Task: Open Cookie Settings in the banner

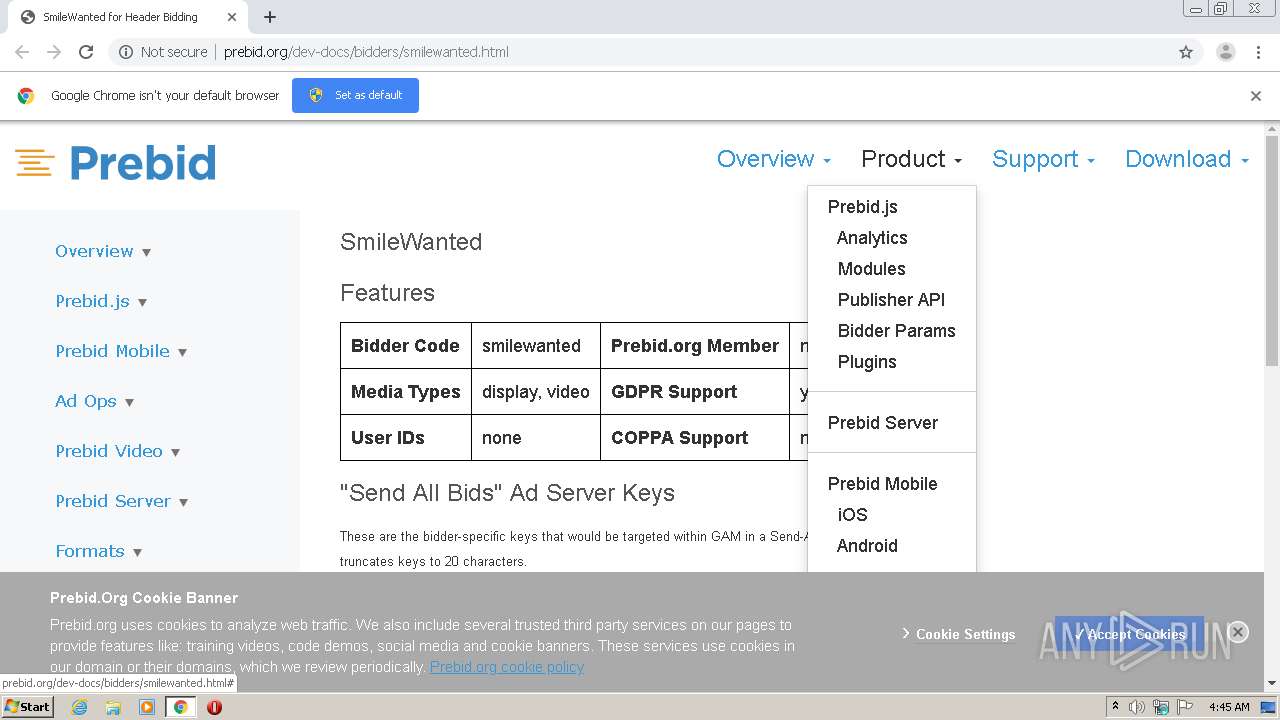Action: click(x=958, y=634)
